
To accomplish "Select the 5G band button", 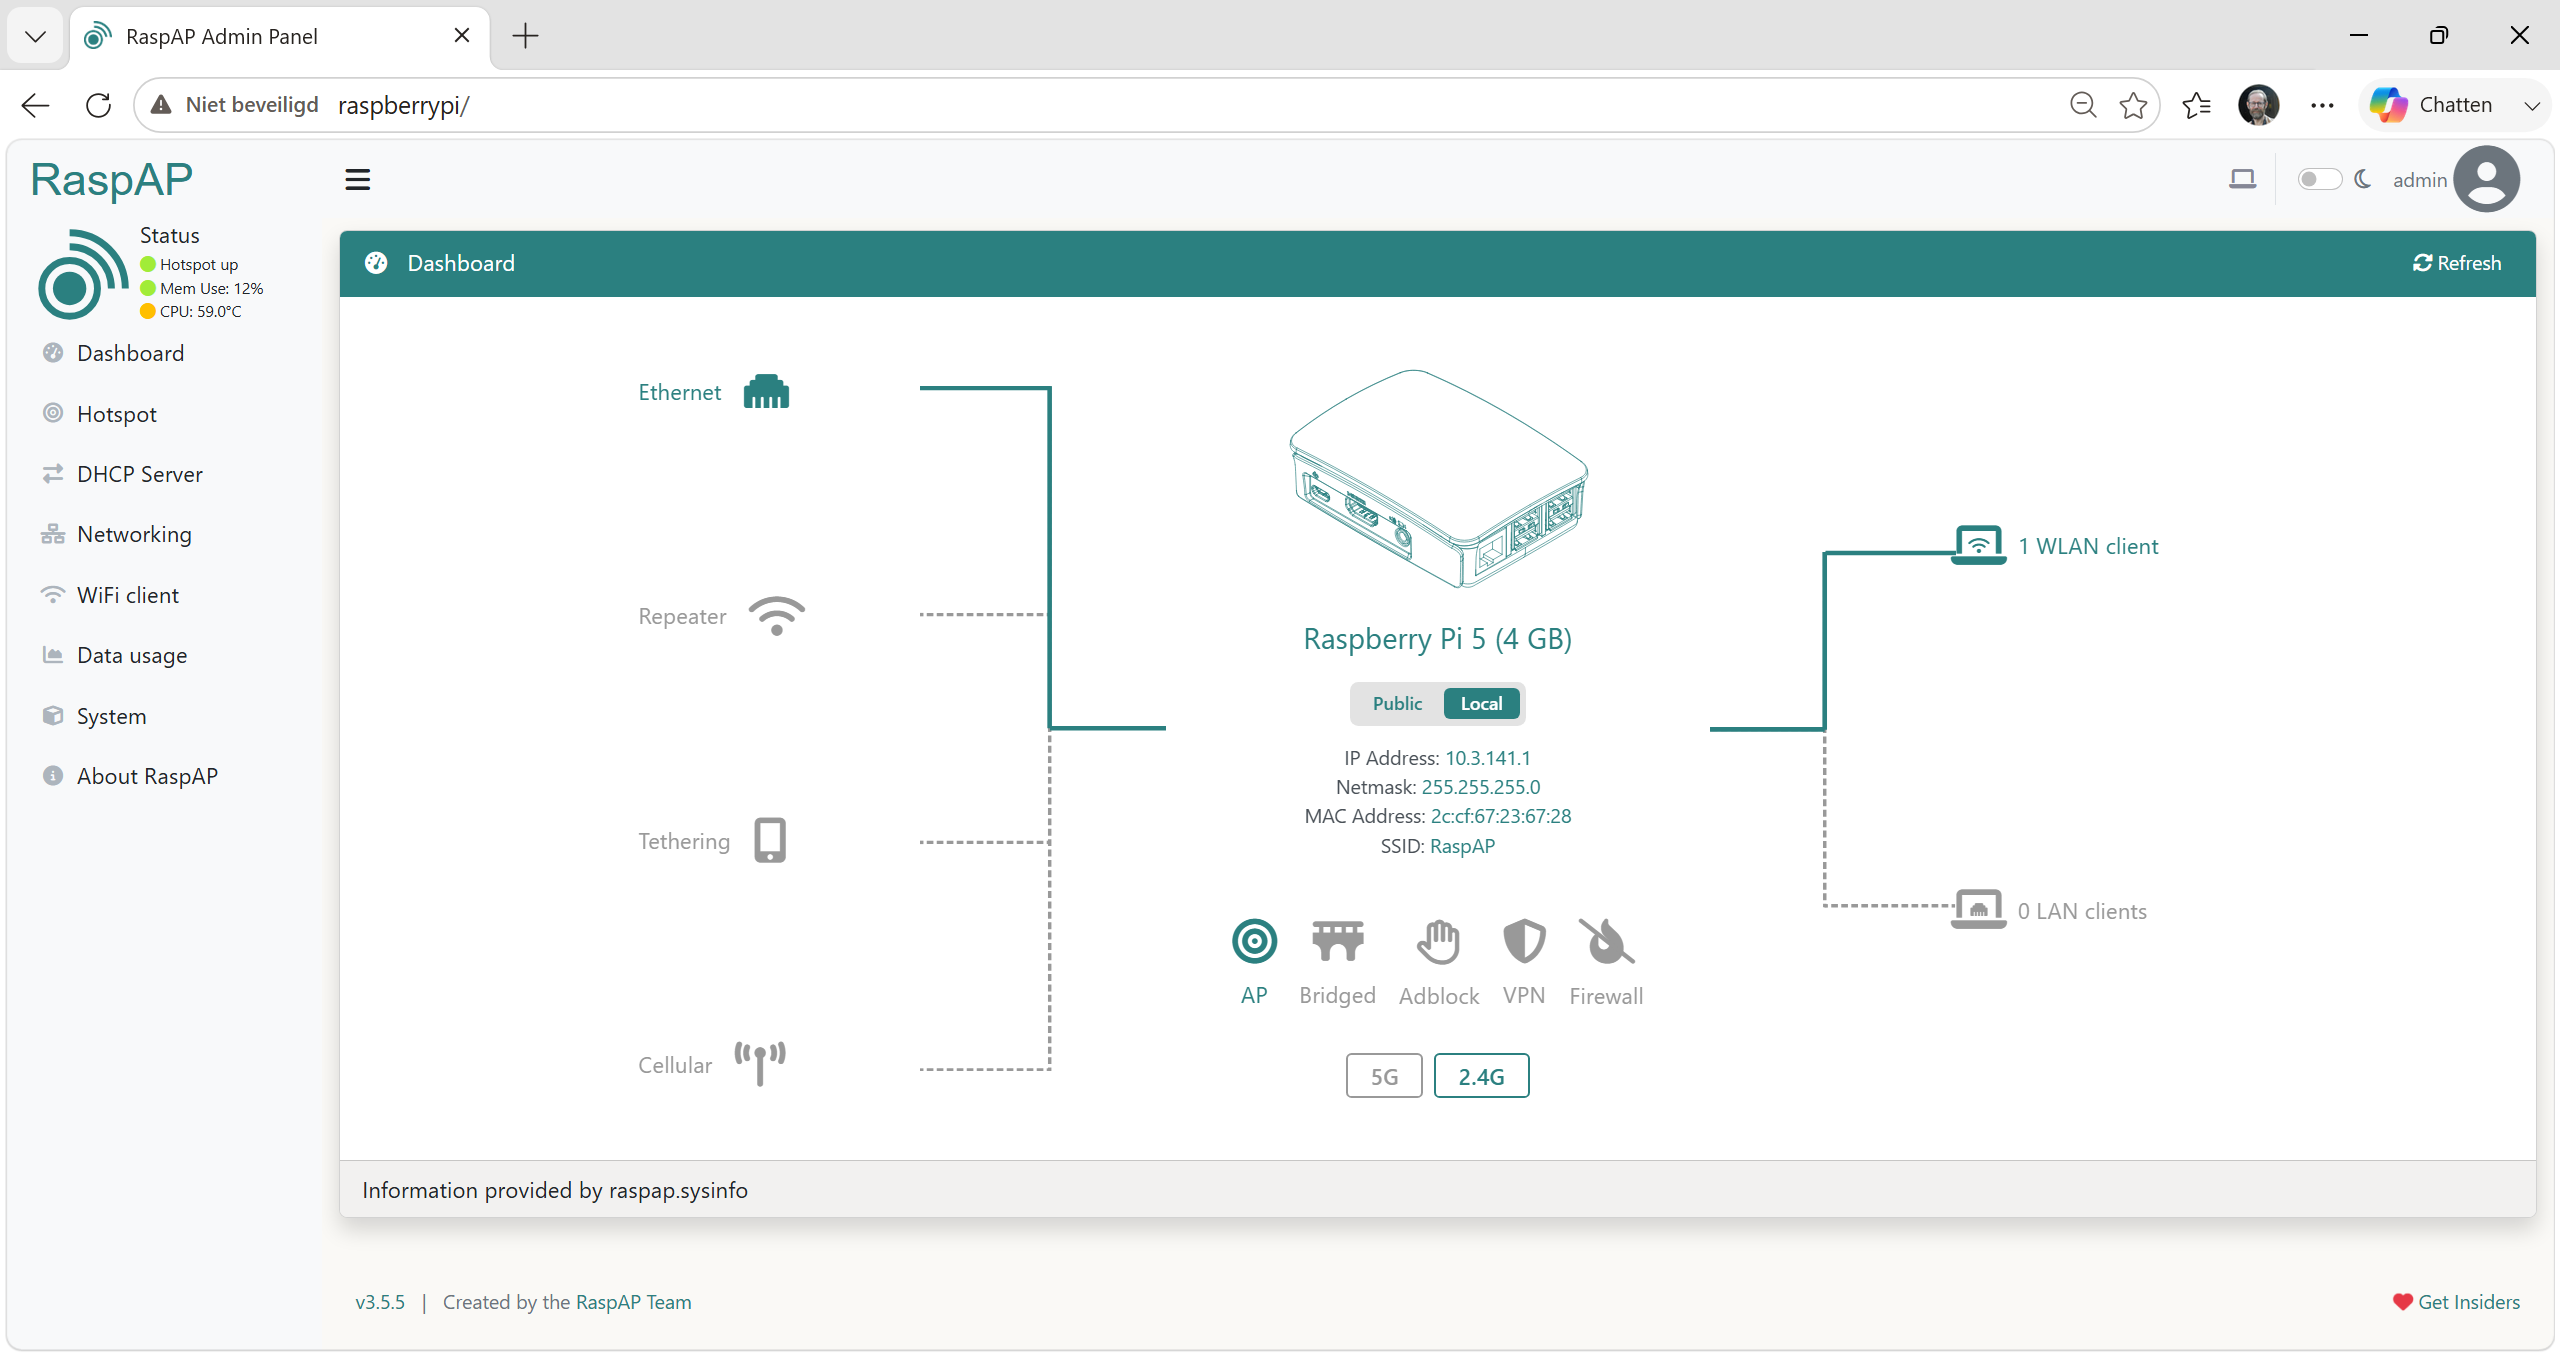I will pos(1384,1076).
